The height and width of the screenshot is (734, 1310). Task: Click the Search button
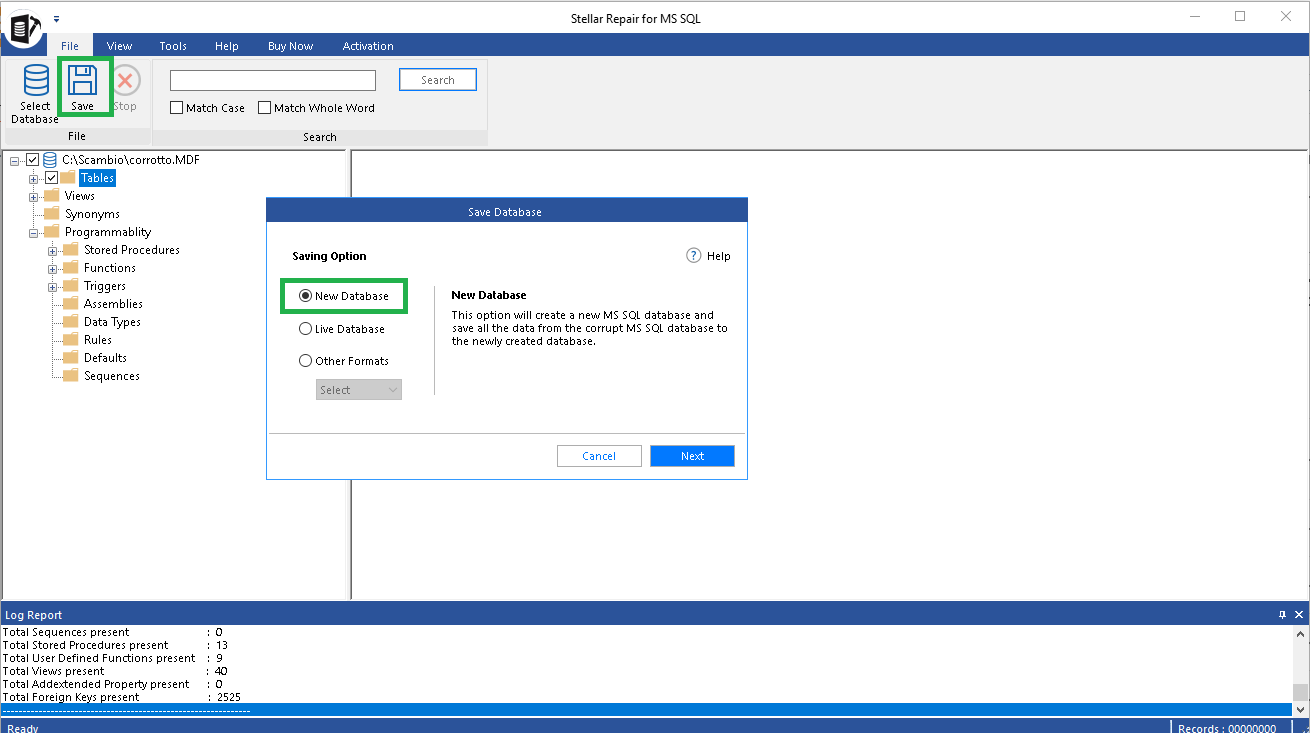pyautogui.click(x=438, y=80)
